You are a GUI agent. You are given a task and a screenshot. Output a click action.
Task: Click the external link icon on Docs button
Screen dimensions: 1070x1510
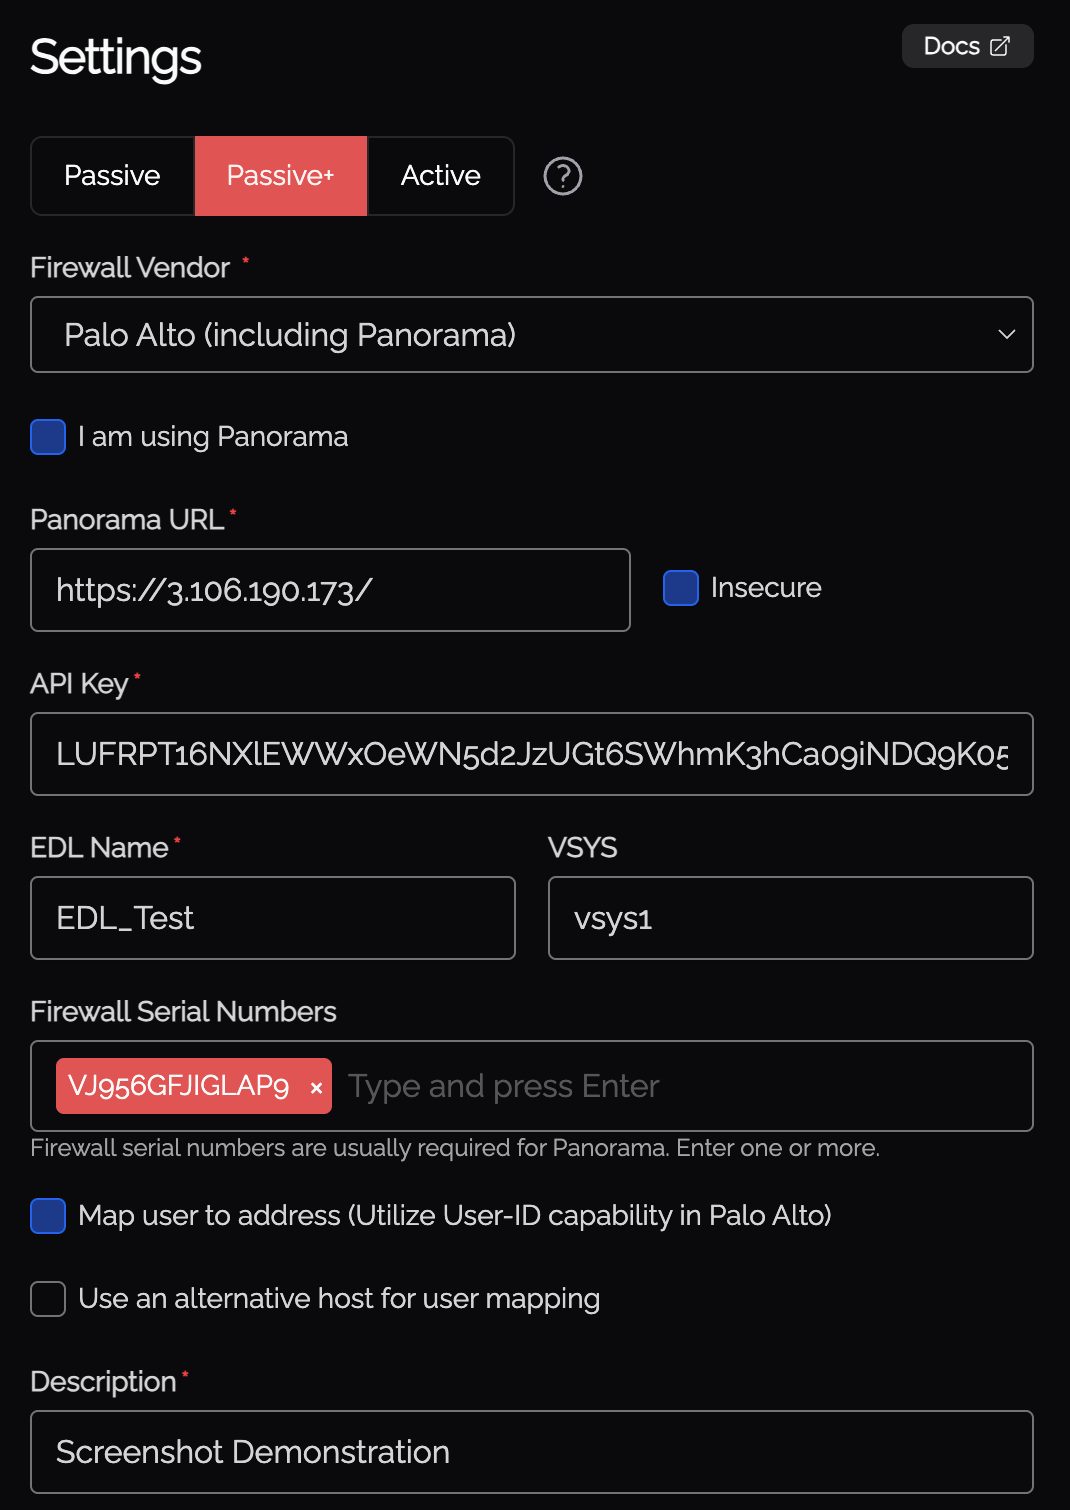pyautogui.click(x=999, y=45)
